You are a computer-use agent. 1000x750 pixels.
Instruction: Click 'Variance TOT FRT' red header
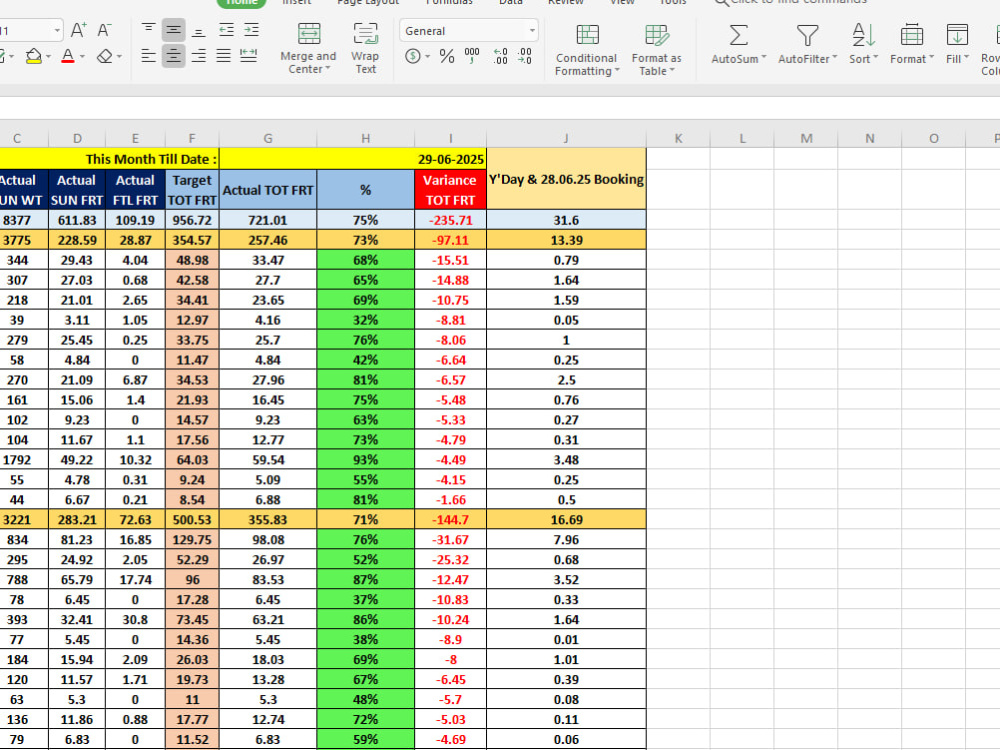[x=450, y=189]
